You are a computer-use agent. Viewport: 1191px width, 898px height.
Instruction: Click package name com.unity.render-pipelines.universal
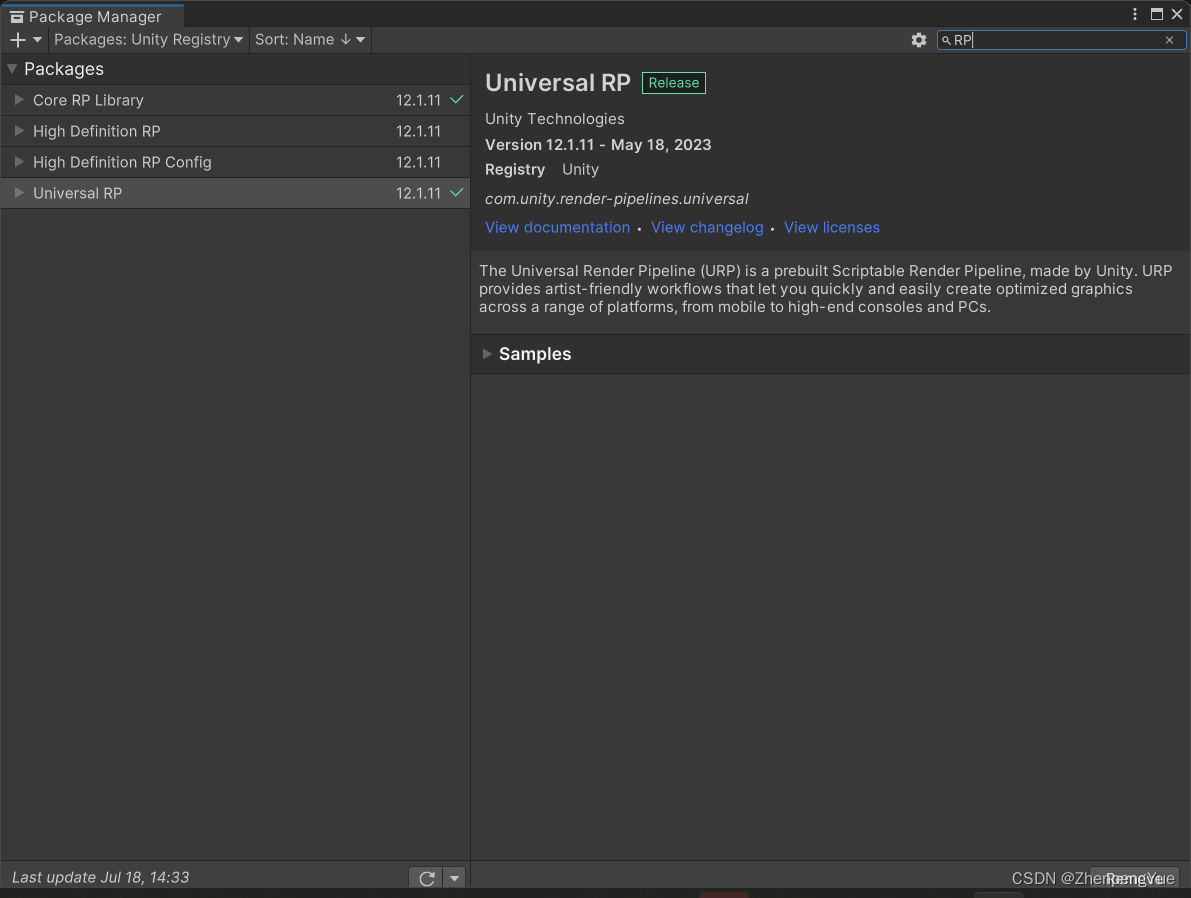tap(617, 199)
